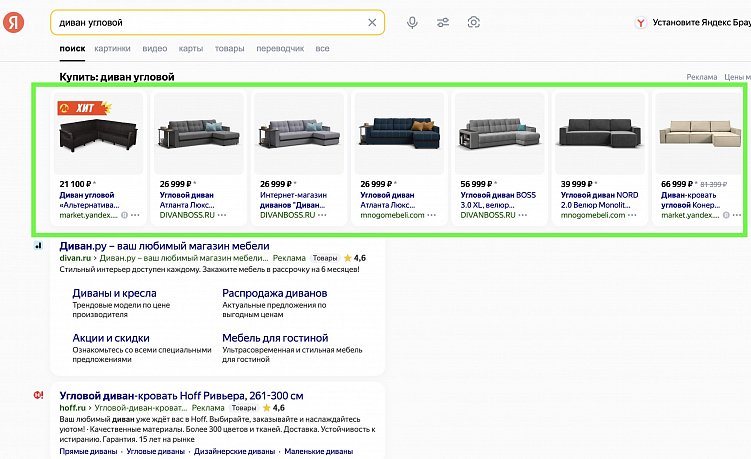Open the Прямые диваны quick link
The height and width of the screenshot is (459, 751).
click(88, 451)
